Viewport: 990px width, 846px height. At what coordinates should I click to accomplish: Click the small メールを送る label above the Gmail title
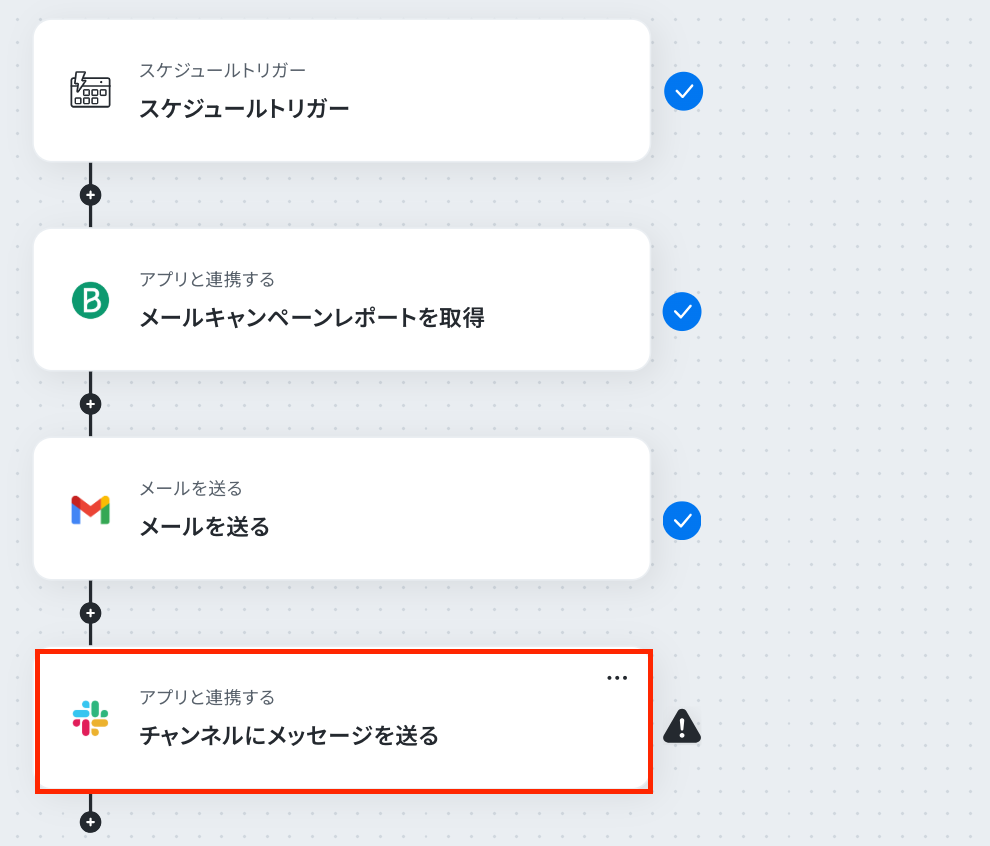[x=191, y=488]
